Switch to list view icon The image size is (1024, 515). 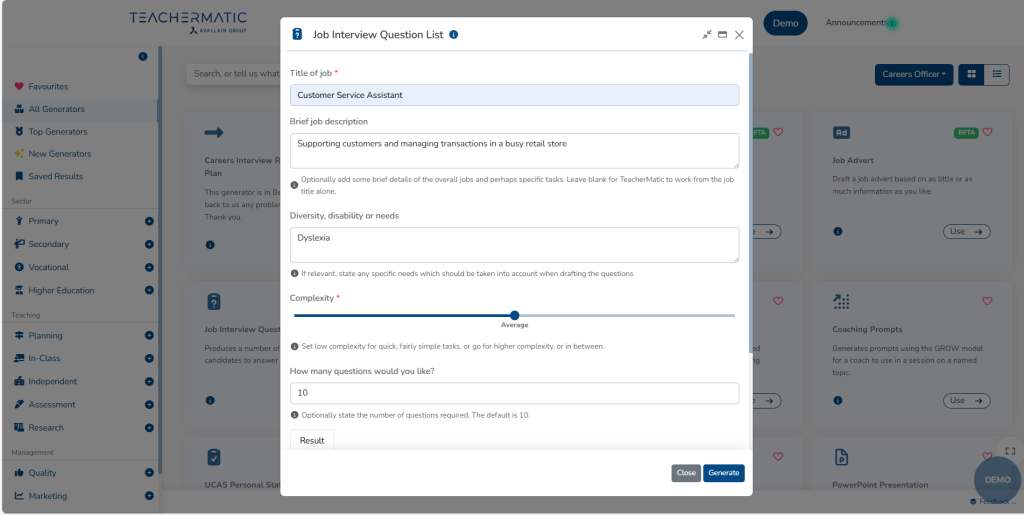tap(997, 74)
